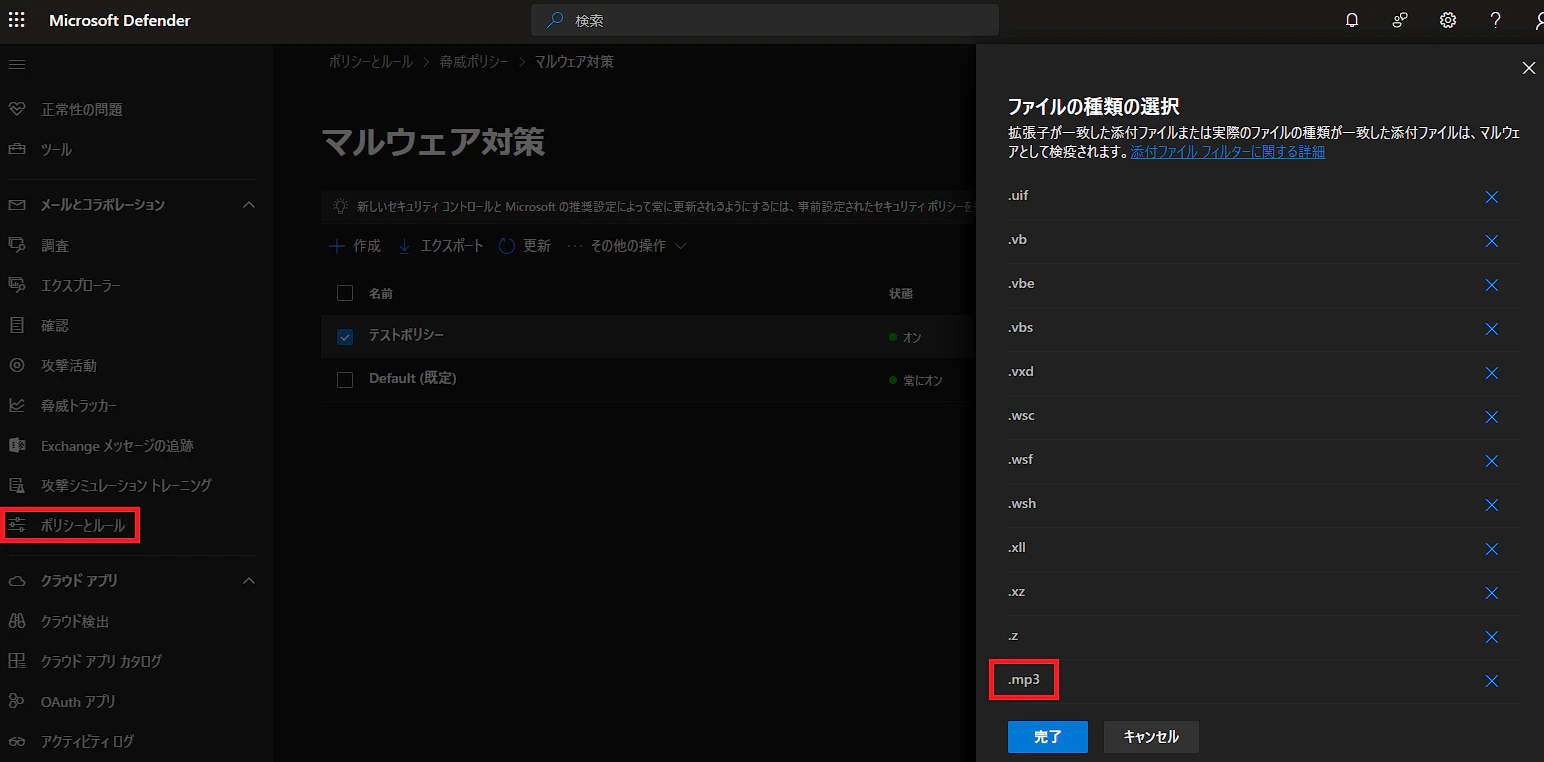Sort by the 状態 column header
Viewport: 1544px width, 762px height.
[x=901, y=294]
